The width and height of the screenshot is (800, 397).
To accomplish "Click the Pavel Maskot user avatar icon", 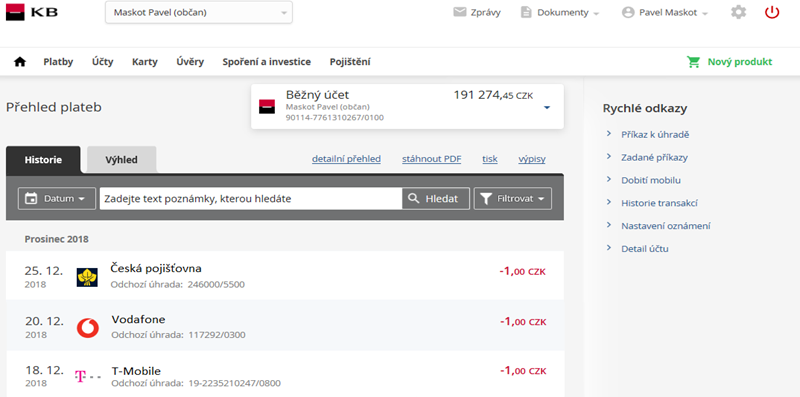I will pyautogui.click(x=628, y=13).
